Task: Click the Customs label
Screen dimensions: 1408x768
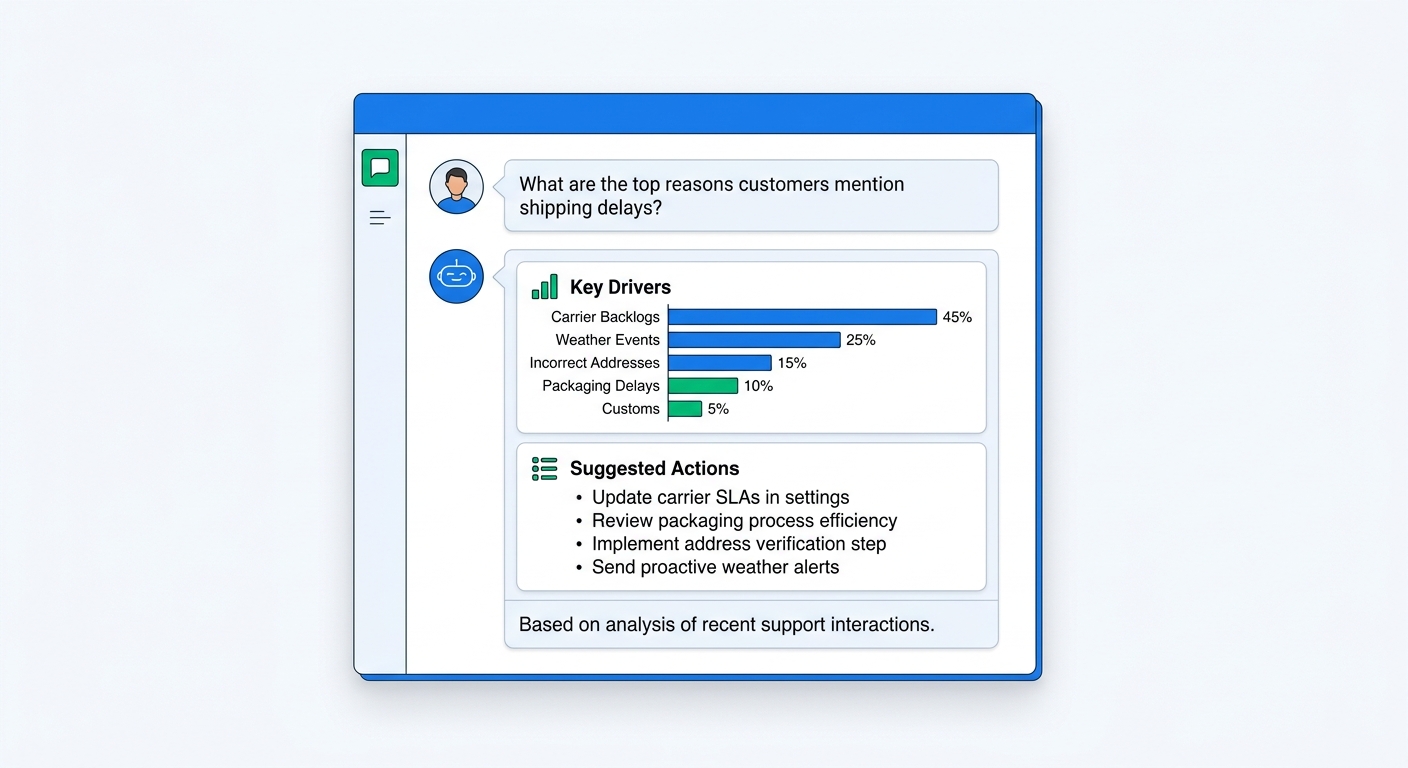Action: point(631,409)
